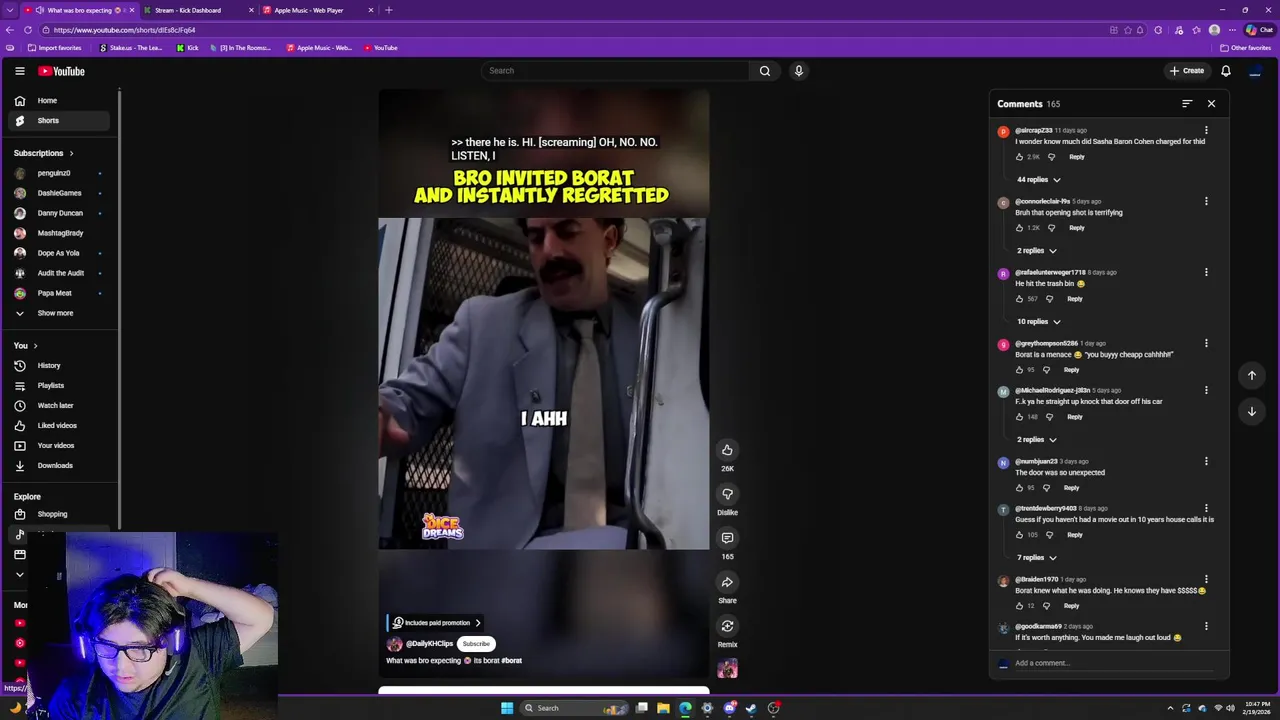Sort comments using the sort icon

click(x=1187, y=104)
